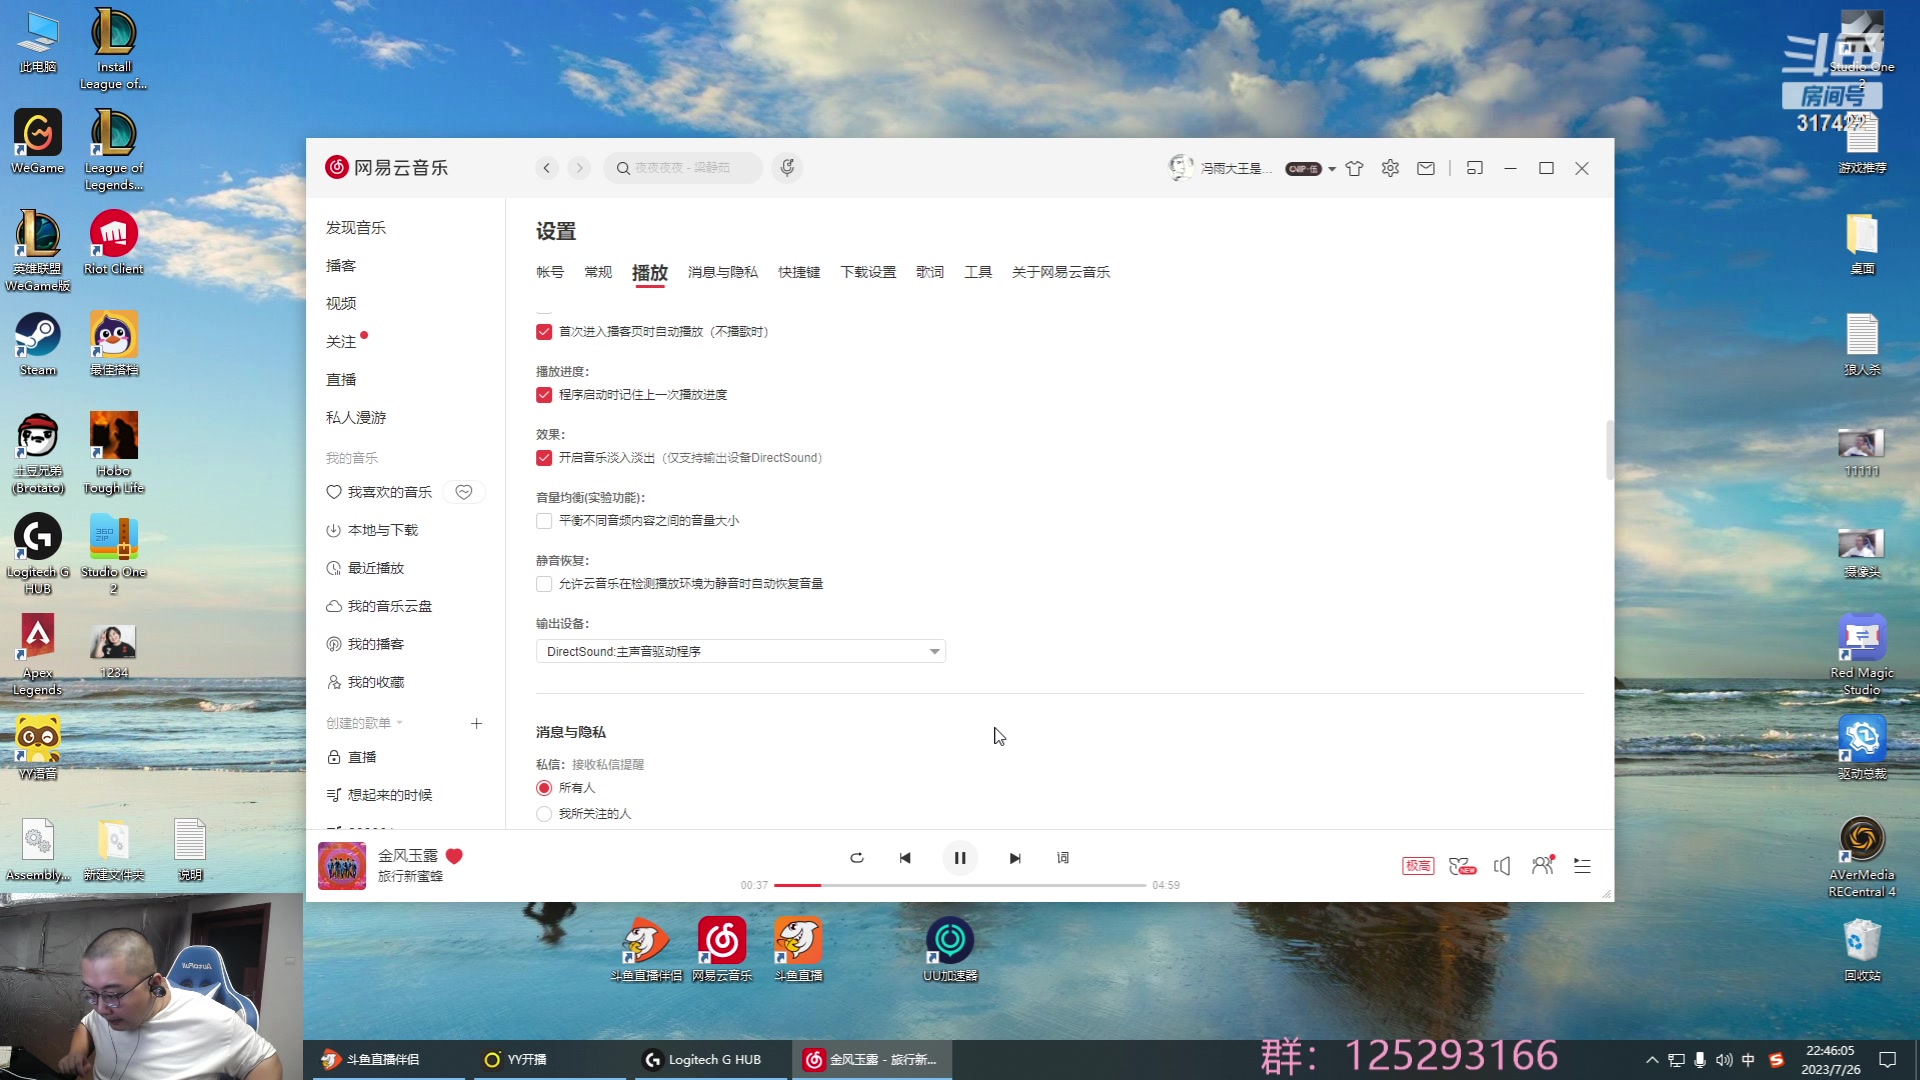Switch to the 消息与隐私 settings tab
1920x1080 pixels.
pyautogui.click(x=722, y=272)
